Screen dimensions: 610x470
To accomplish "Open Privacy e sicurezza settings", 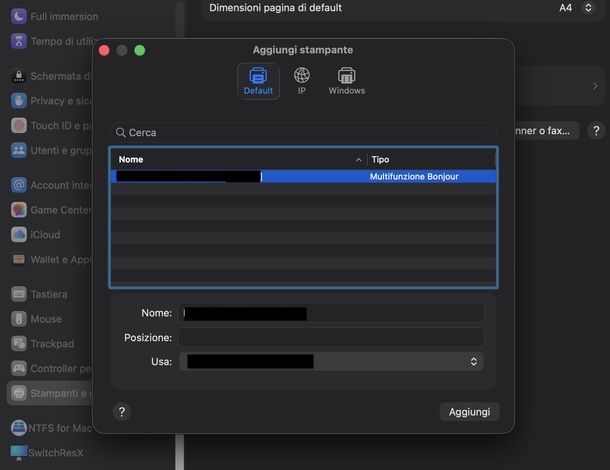I will (51, 101).
